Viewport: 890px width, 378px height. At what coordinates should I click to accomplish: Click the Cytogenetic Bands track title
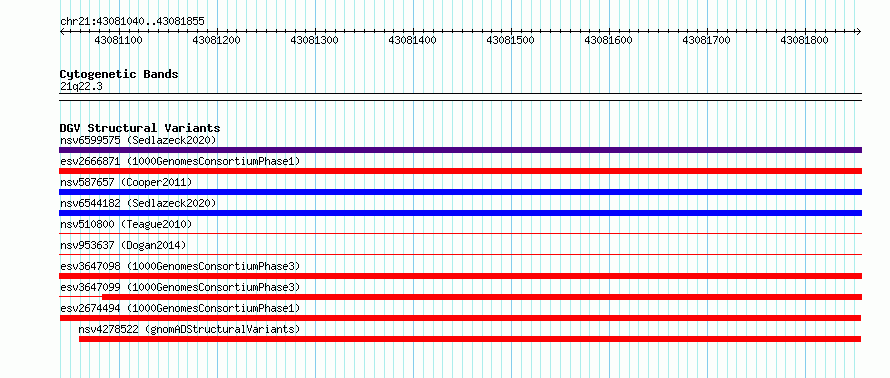[x=119, y=74]
